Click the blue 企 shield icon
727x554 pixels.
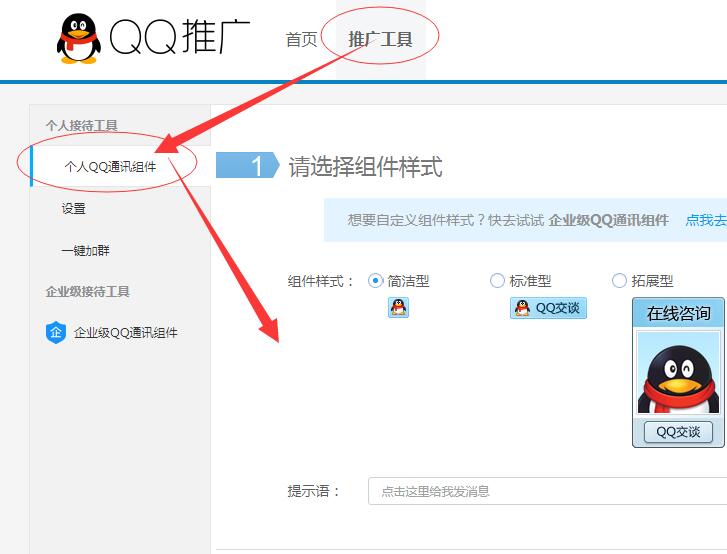pos(56,332)
